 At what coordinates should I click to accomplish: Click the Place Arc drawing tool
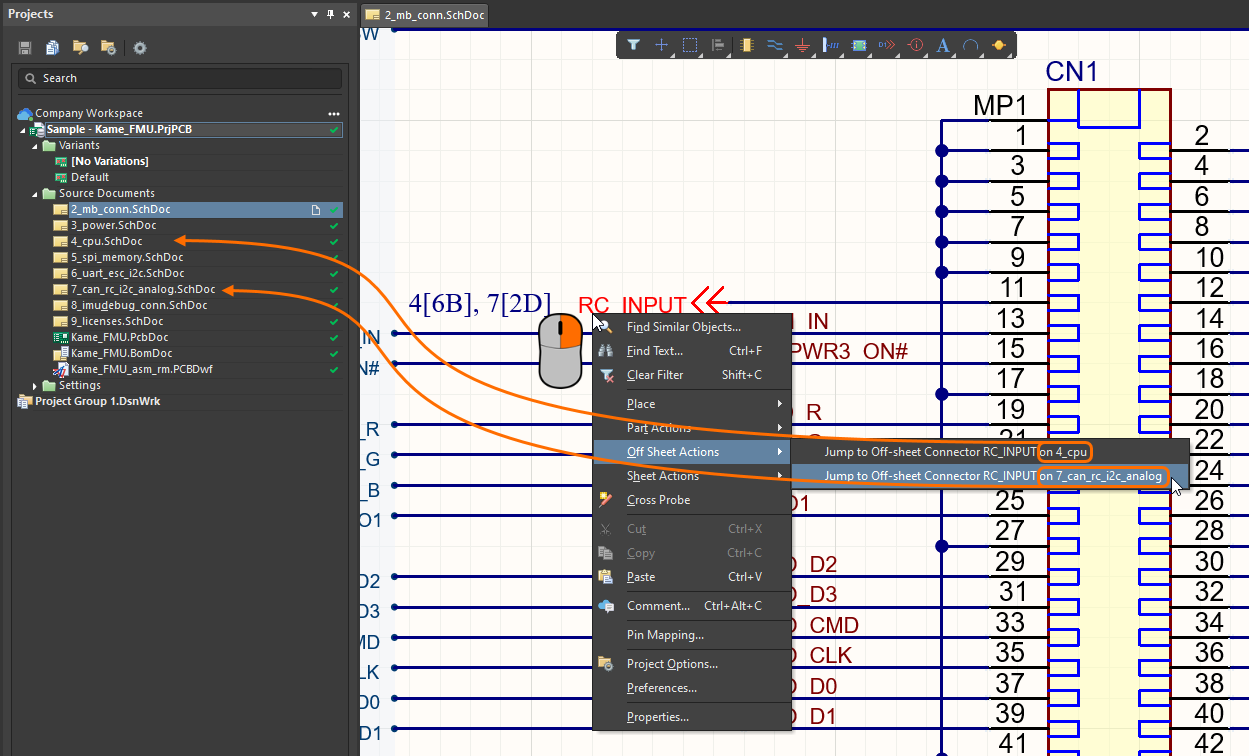970,45
